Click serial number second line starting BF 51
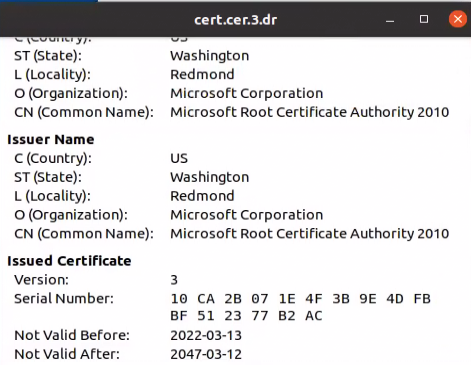 click(x=246, y=316)
